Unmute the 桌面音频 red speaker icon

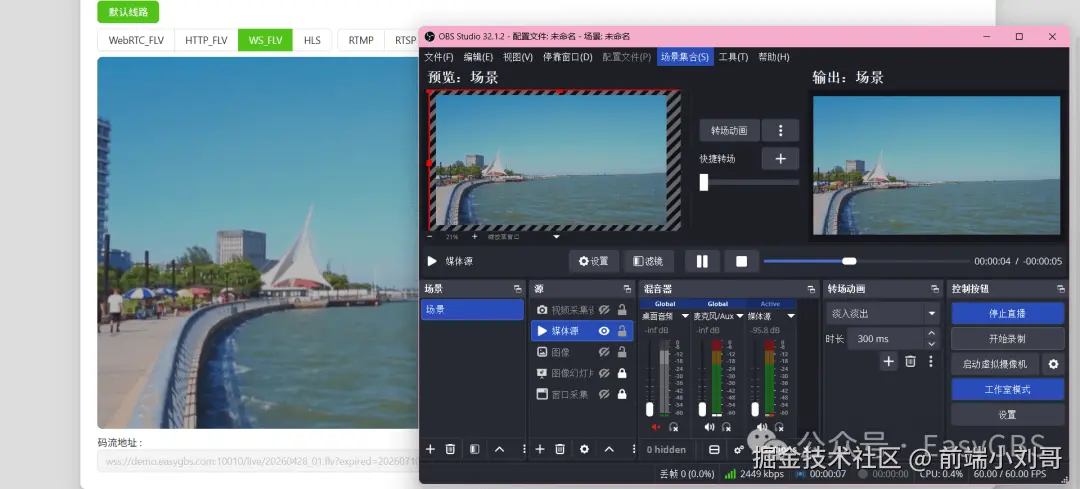pyautogui.click(x=656, y=427)
